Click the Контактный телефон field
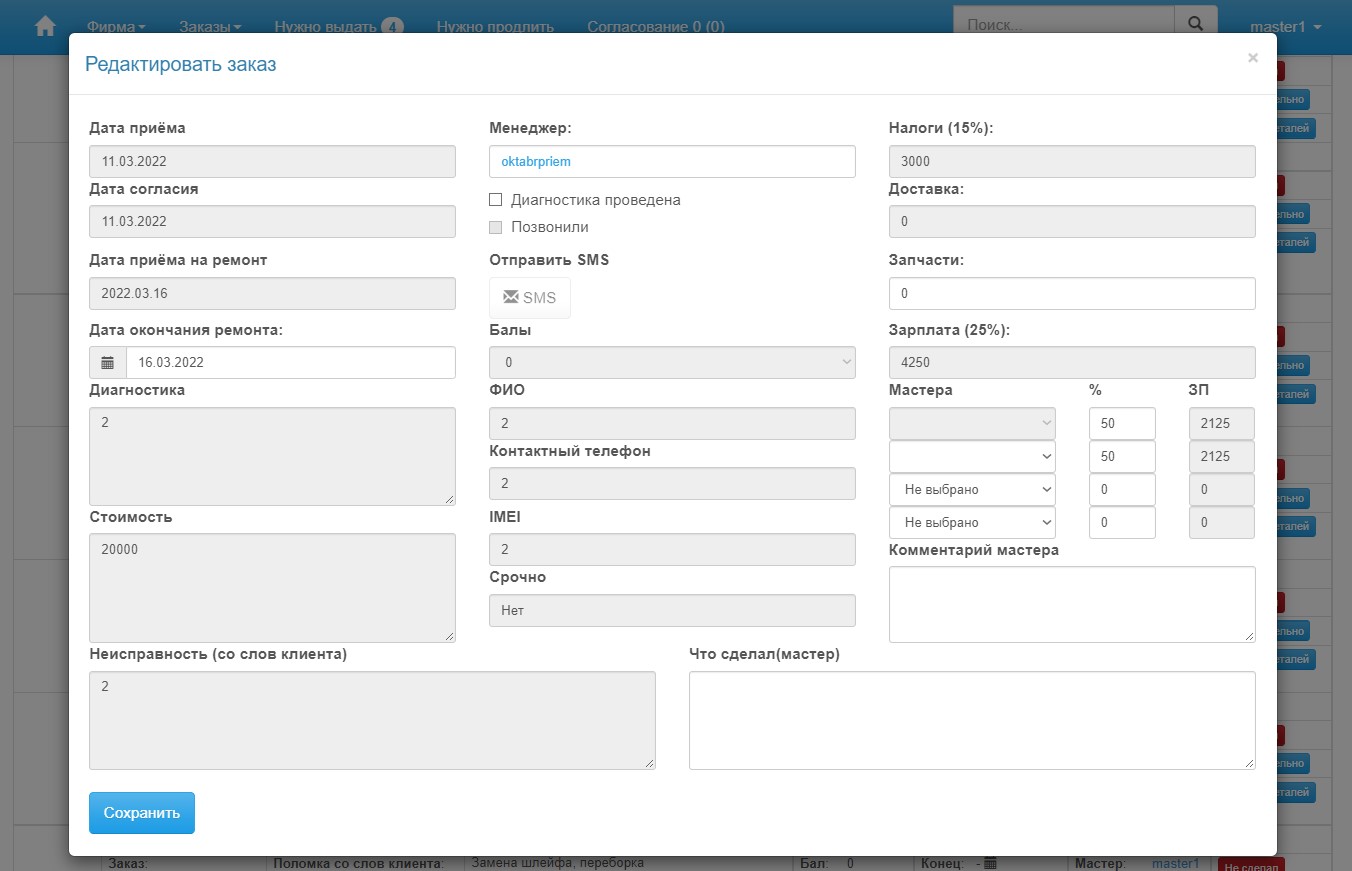The image size is (1352, 871). point(672,483)
